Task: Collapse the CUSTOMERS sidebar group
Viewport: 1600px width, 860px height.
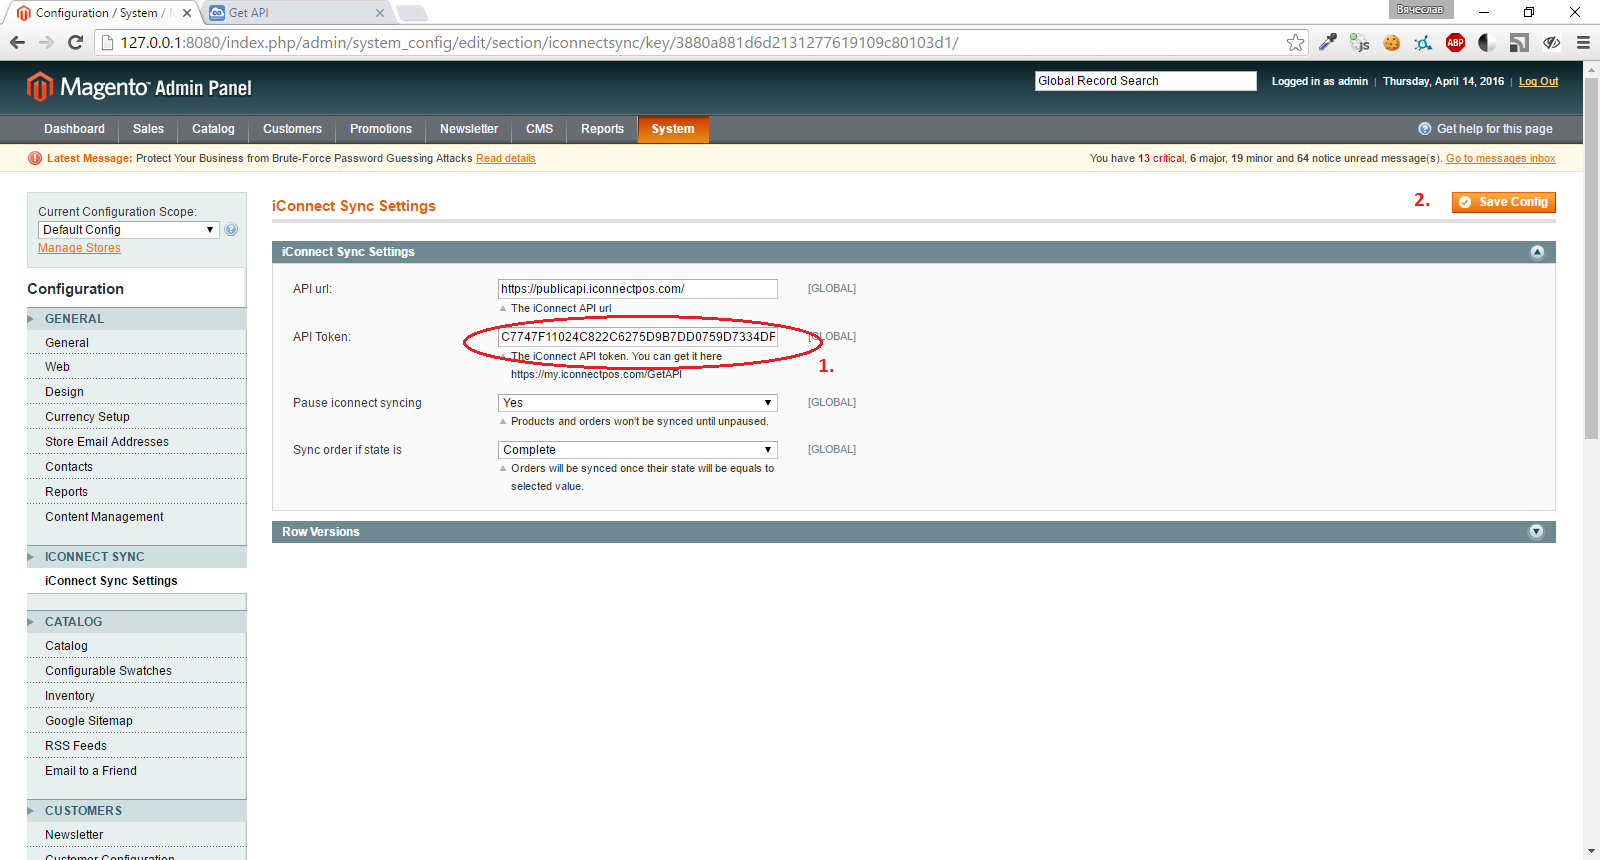Action: point(136,810)
